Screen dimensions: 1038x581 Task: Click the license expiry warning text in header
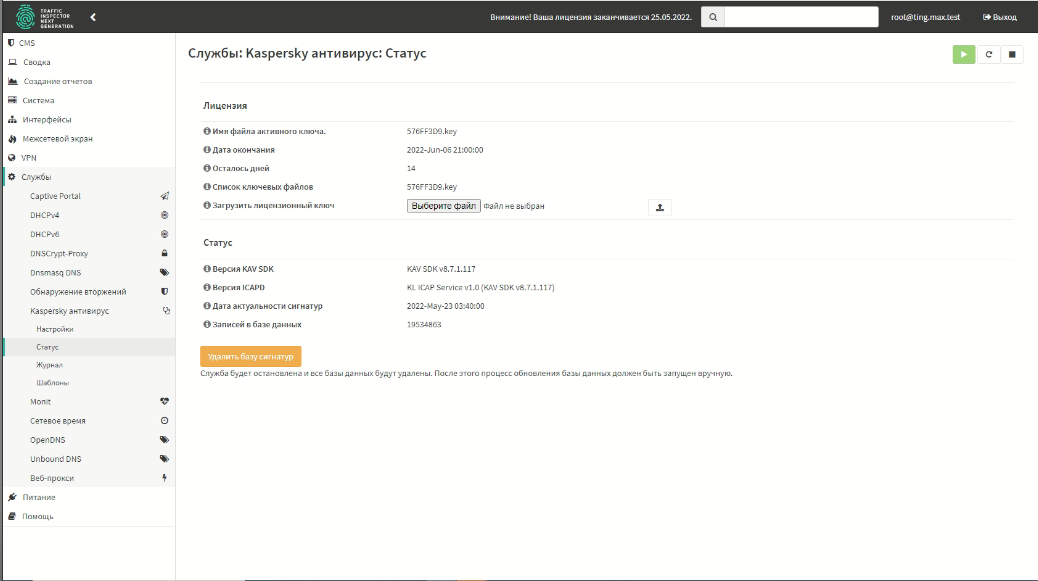(590, 17)
